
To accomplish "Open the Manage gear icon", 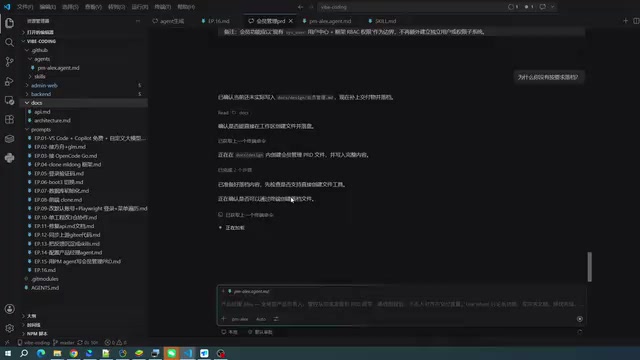I will [9, 328].
